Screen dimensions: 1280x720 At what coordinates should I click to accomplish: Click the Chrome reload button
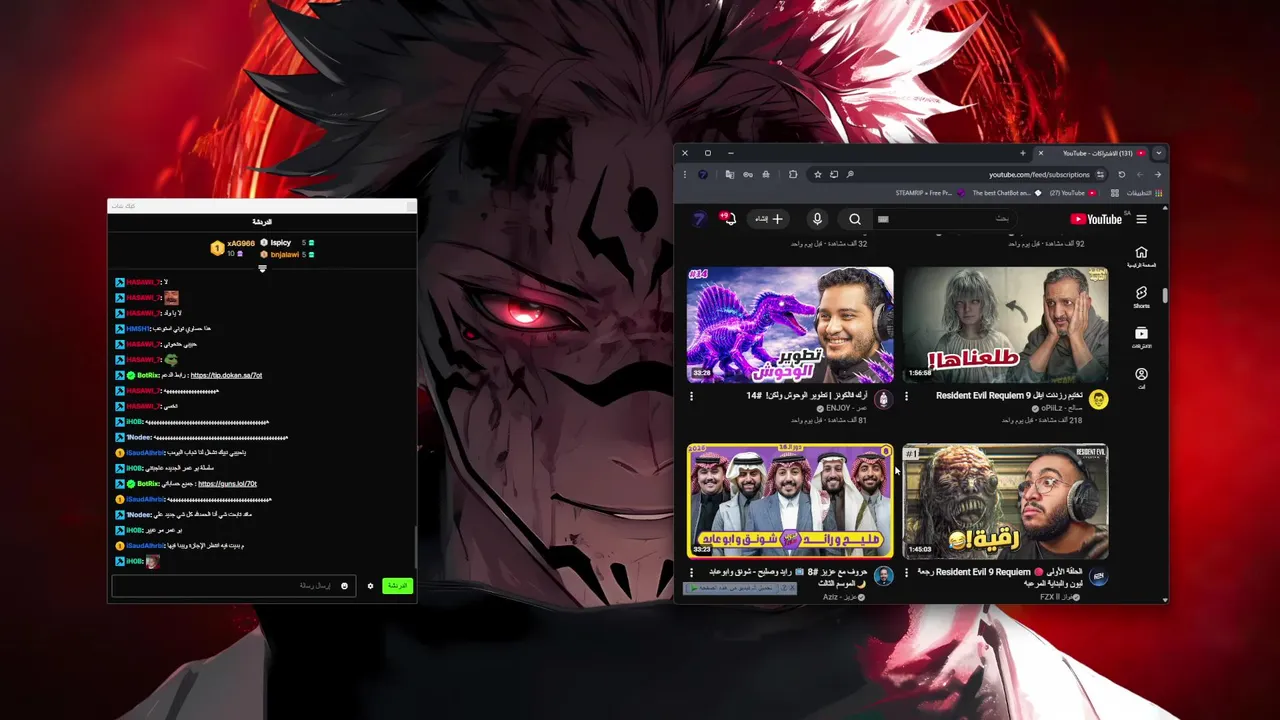(1122, 174)
